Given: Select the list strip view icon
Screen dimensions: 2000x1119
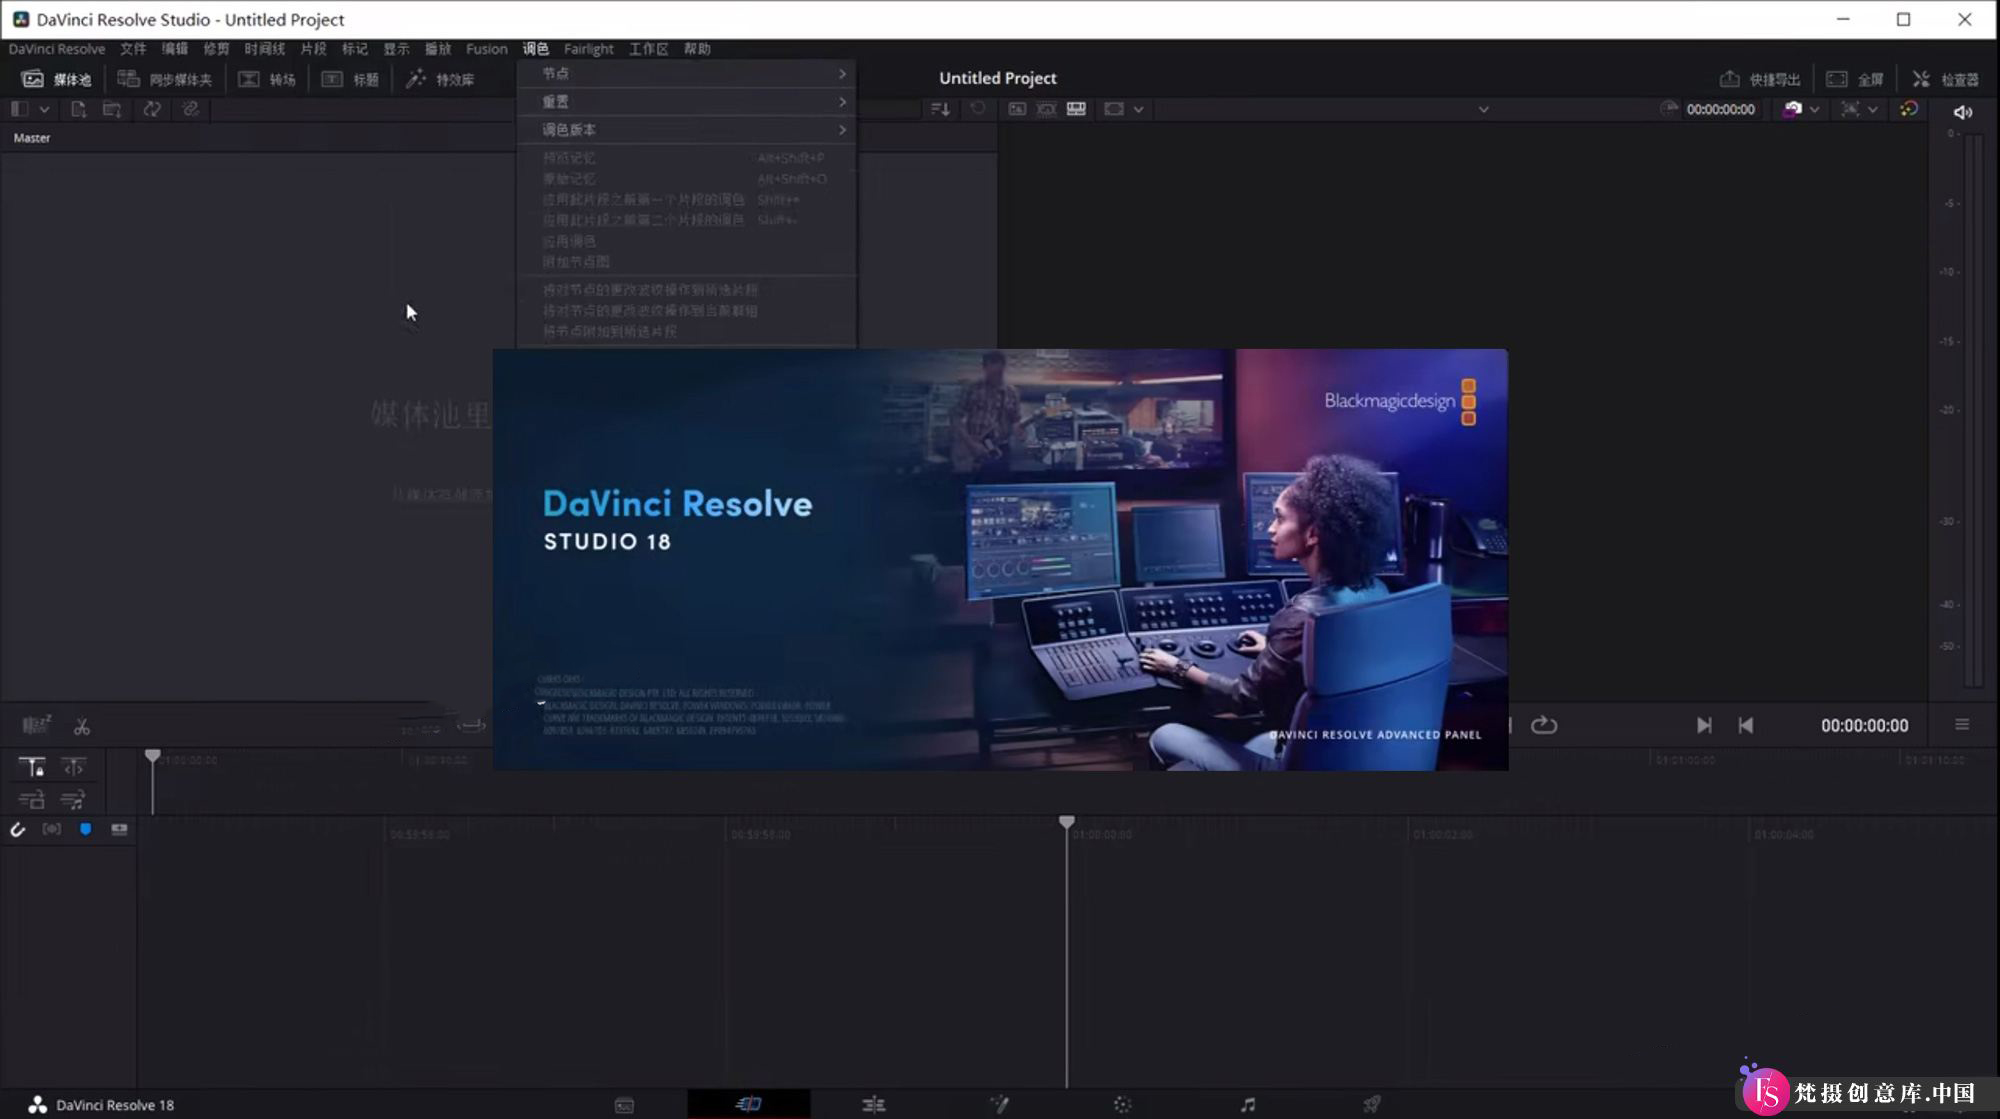Looking at the screenshot, I should 1076,109.
